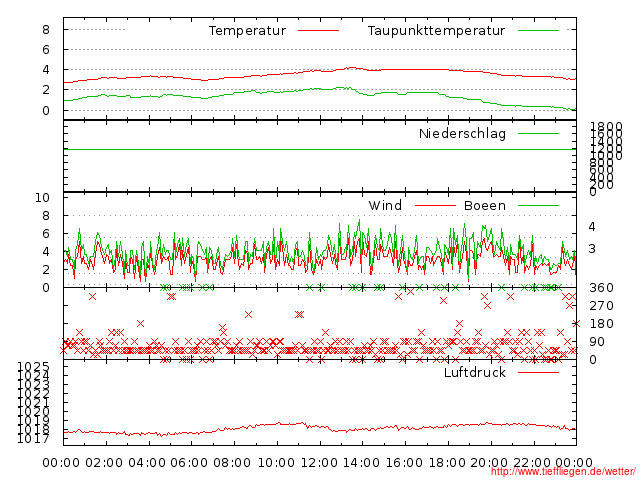Click the 12:00 time axis label

(x=319, y=462)
